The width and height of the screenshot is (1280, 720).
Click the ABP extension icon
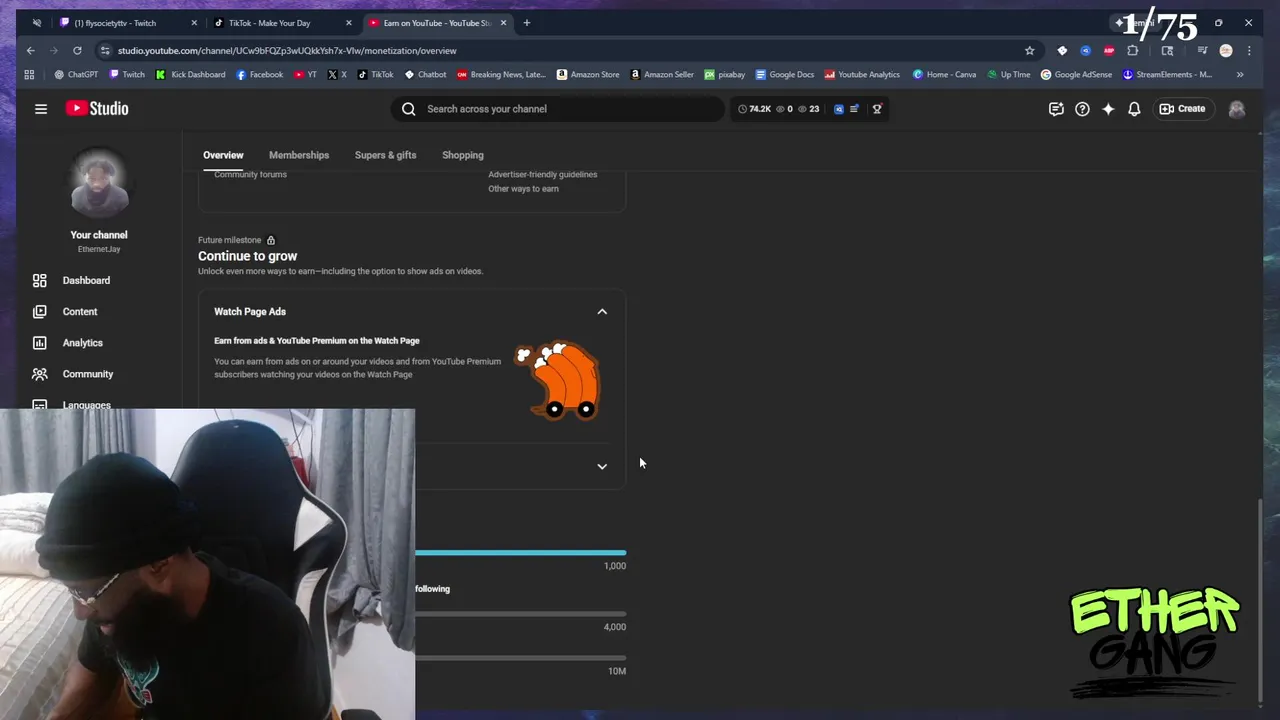pos(1109,50)
